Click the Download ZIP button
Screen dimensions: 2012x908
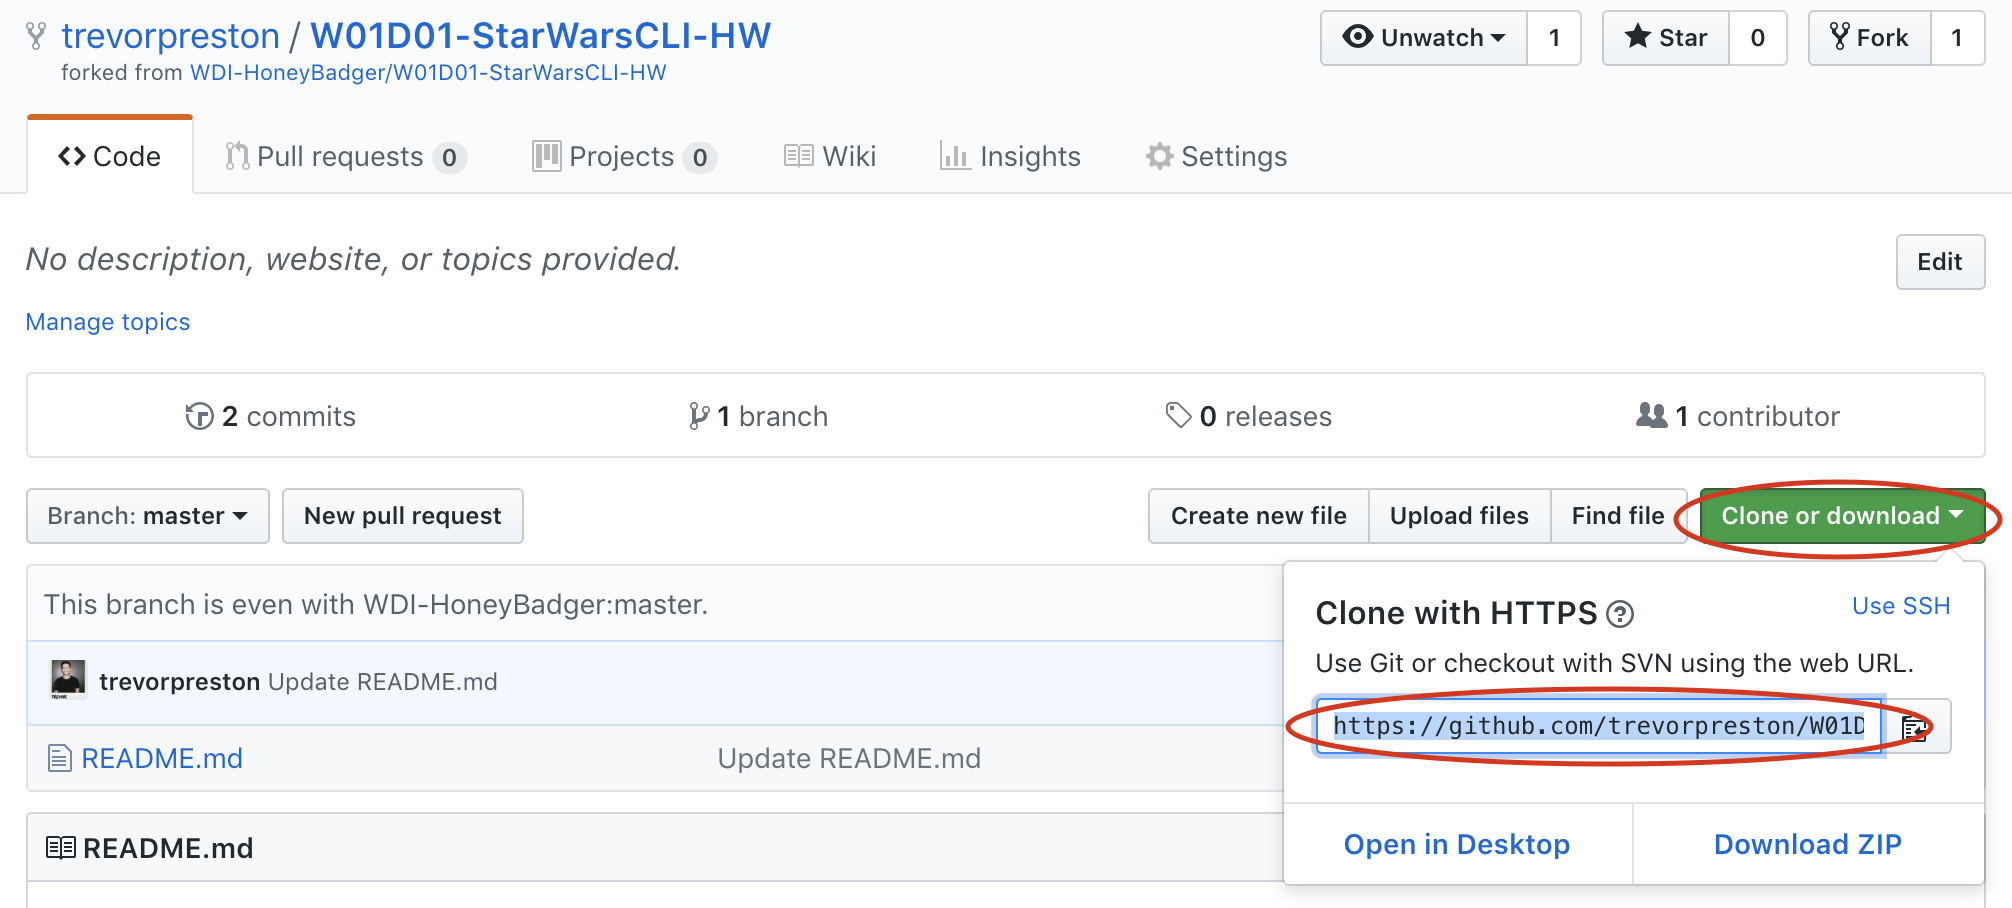1808,845
